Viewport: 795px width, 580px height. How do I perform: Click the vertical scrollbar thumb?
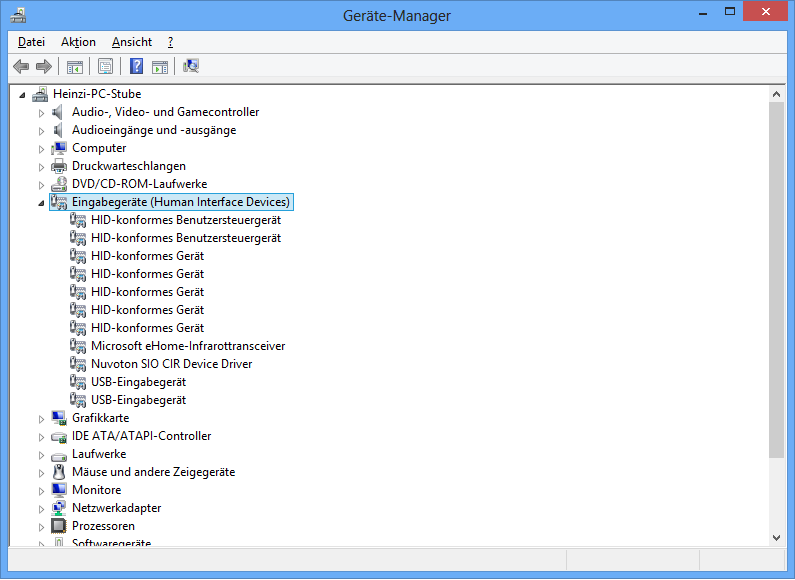(776, 280)
